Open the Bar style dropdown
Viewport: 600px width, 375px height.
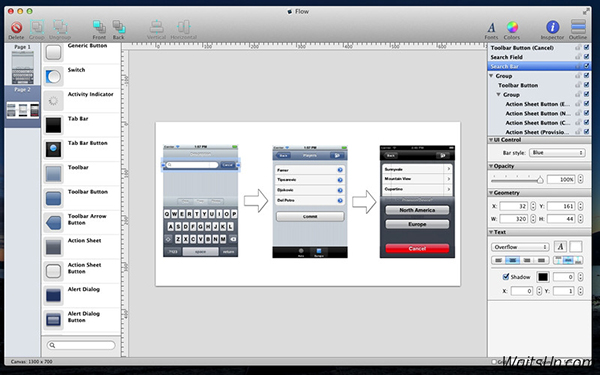[557, 153]
